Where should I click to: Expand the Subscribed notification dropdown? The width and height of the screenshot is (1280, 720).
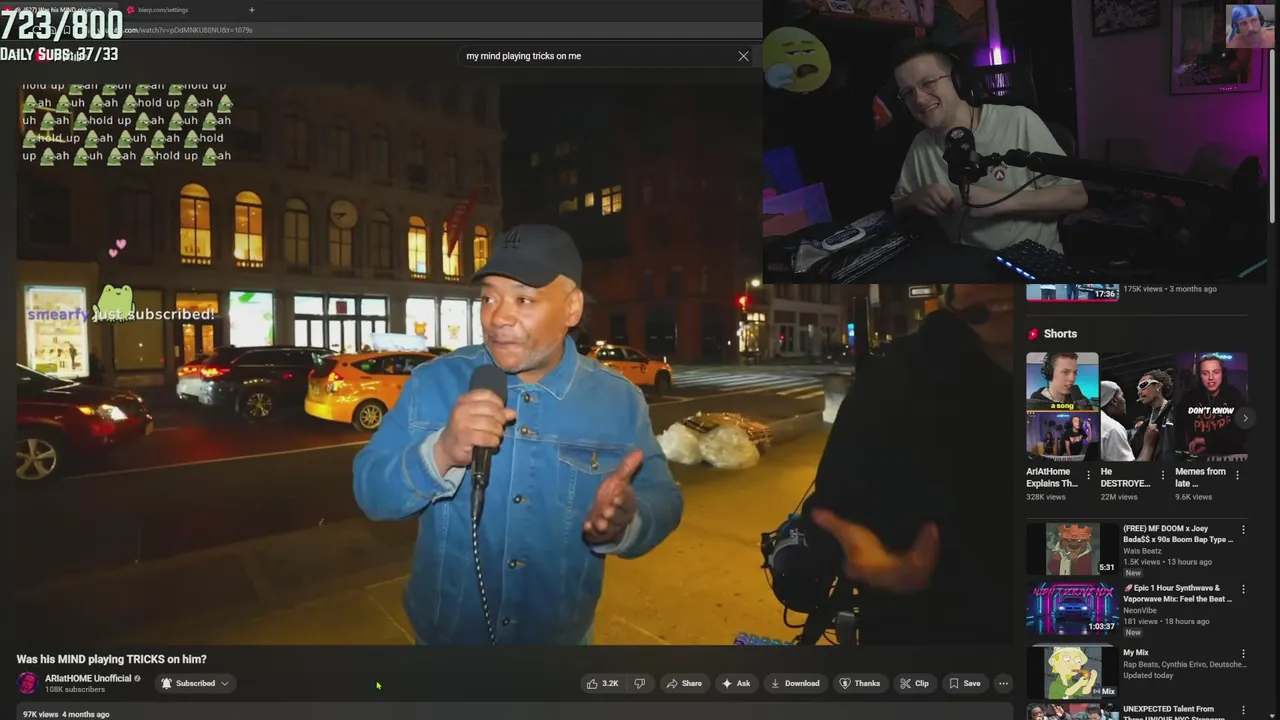click(x=195, y=684)
